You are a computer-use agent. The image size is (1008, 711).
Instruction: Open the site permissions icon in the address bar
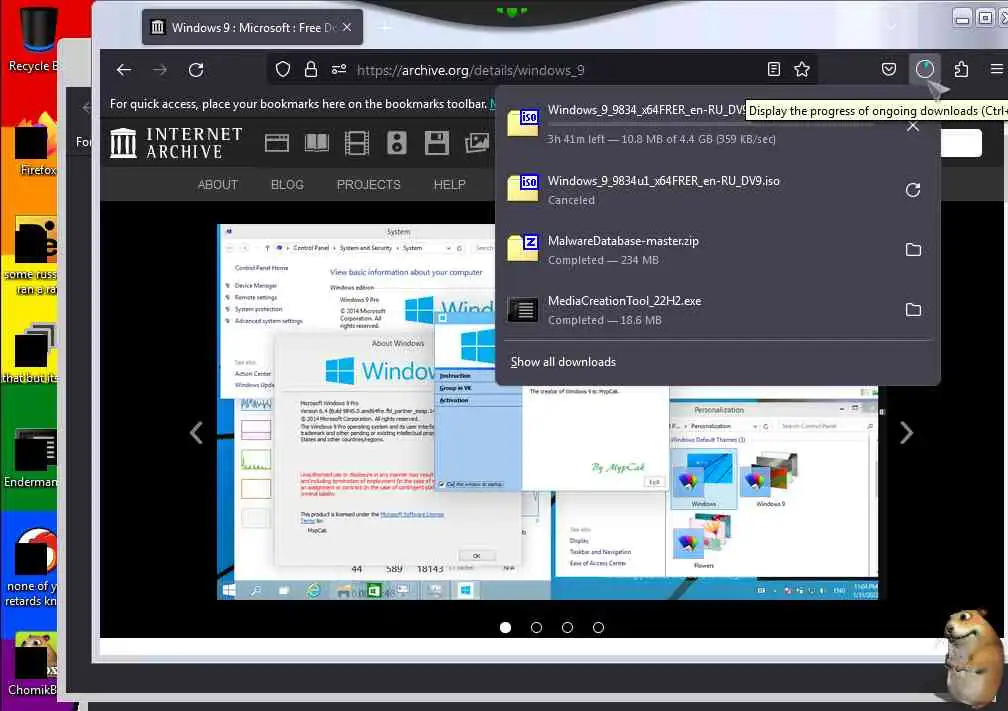339,69
